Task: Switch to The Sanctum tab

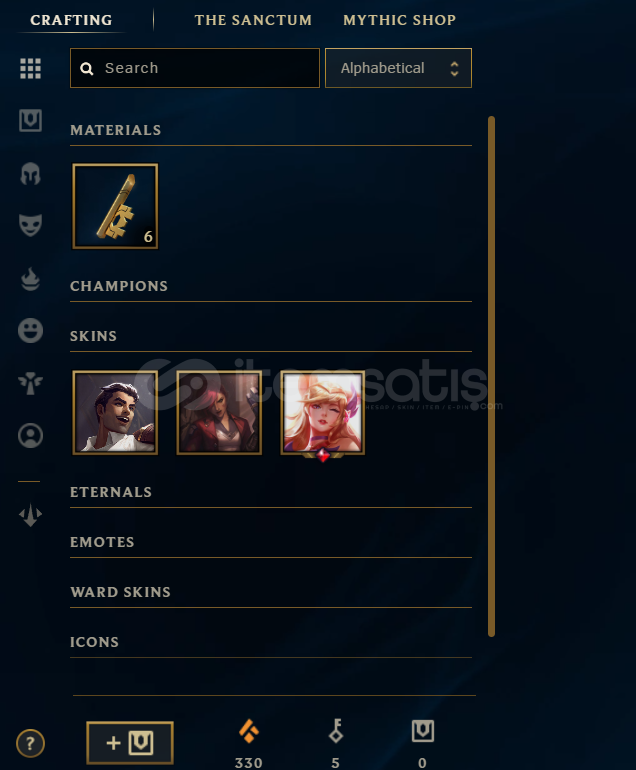Action: tap(253, 20)
